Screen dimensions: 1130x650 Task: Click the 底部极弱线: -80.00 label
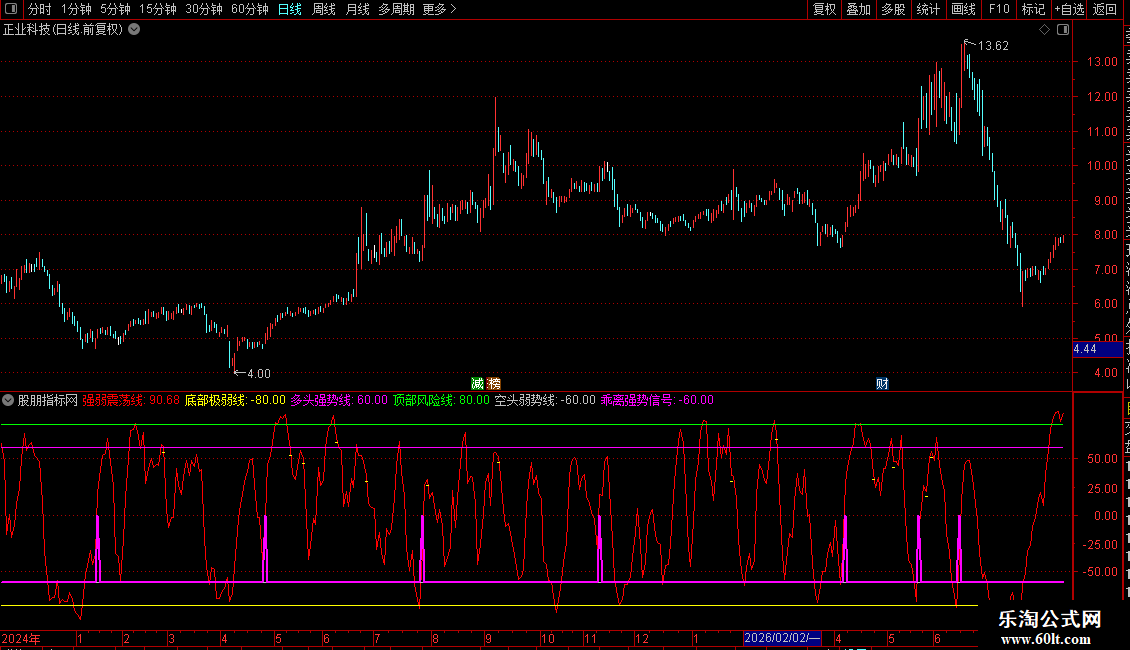click(x=235, y=400)
